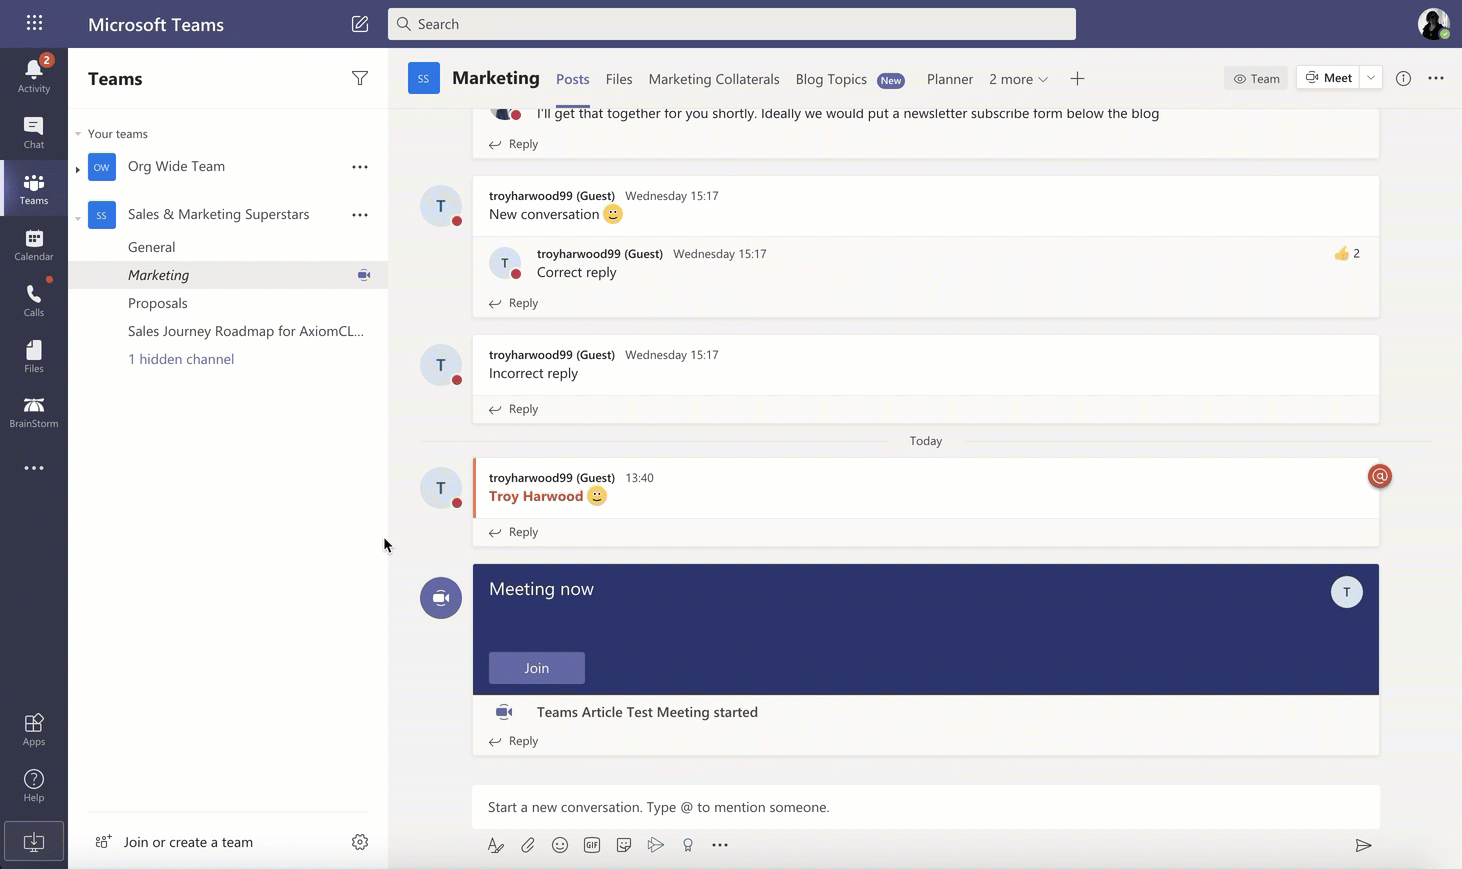Click the Team visibility button

point(1256,78)
